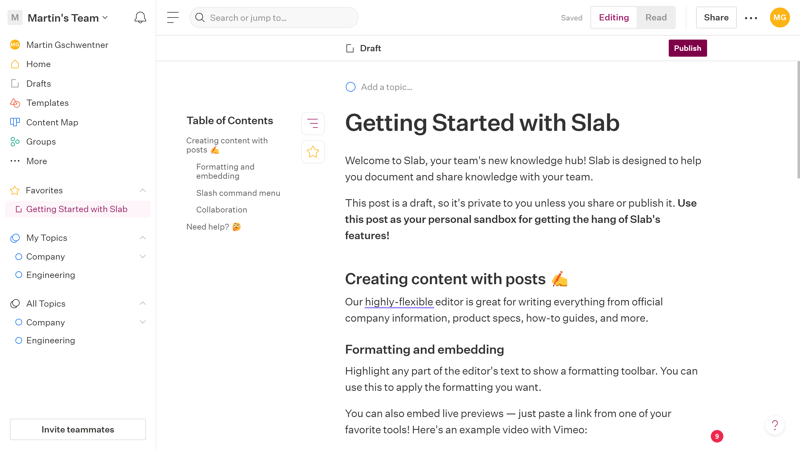The width and height of the screenshot is (800, 450).
Task: Open Drafts in the sidebar
Action: click(38, 84)
